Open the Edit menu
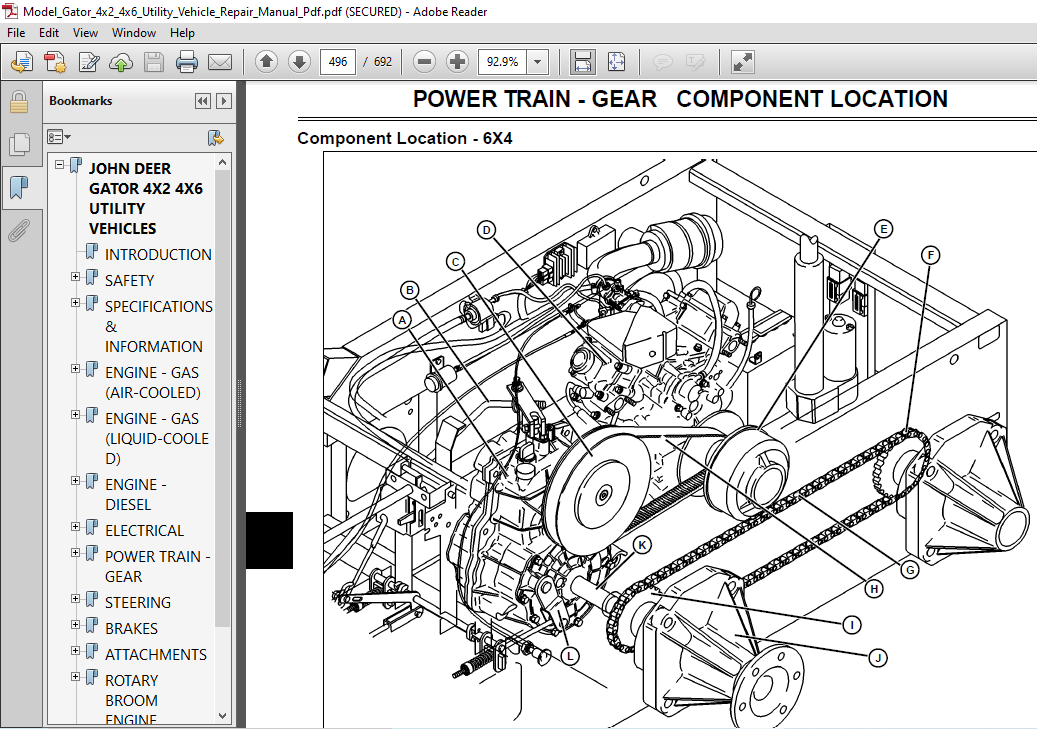This screenshot has height=729, width=1037. coord(49,32)
